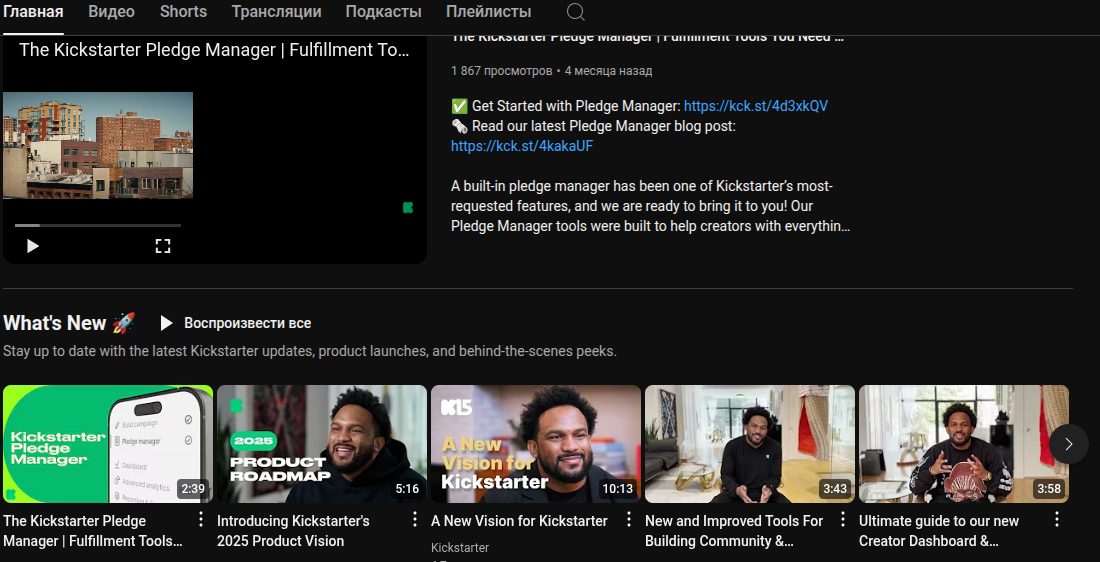The width and height of the screenshot is (1100, 562).
Task: Switch to the Трансляции tab
Action: tap(276, 12)
